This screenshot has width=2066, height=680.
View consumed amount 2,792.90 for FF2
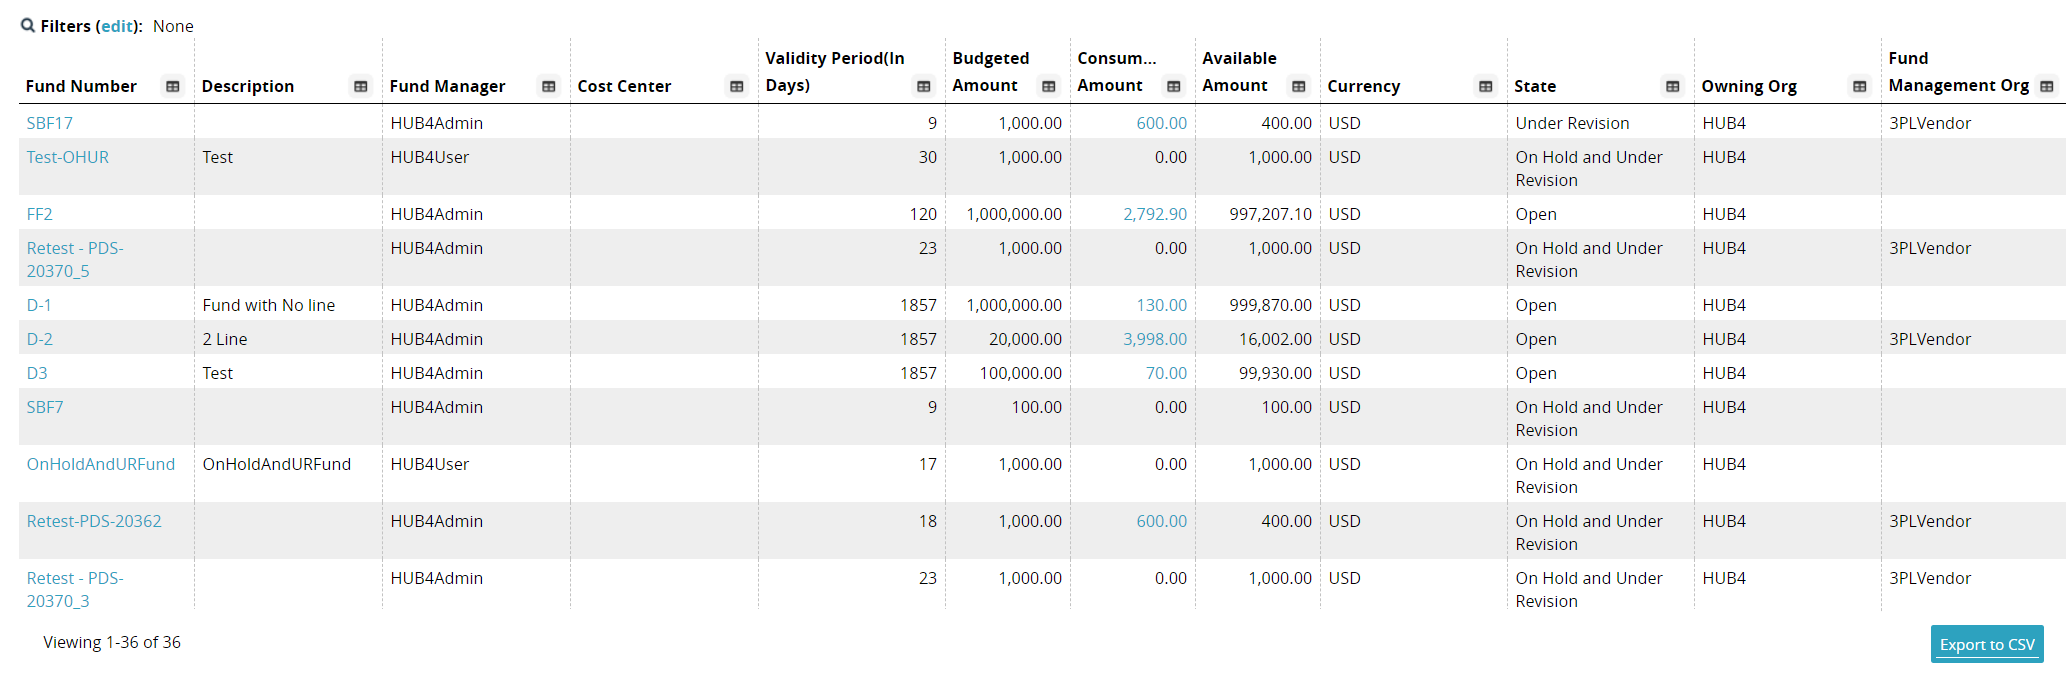pos(1155,214)
